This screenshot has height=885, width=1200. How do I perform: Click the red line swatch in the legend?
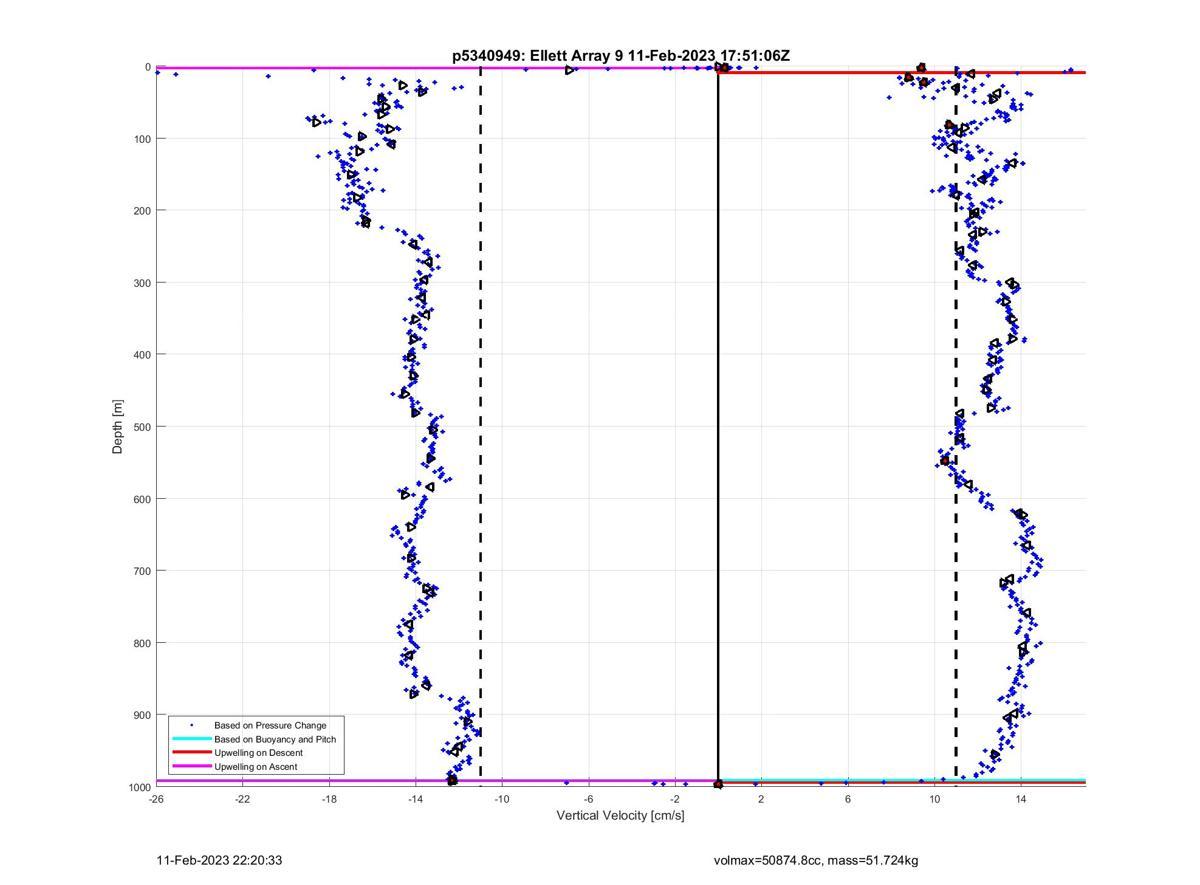pyautogui.click(x=191, y=753)
